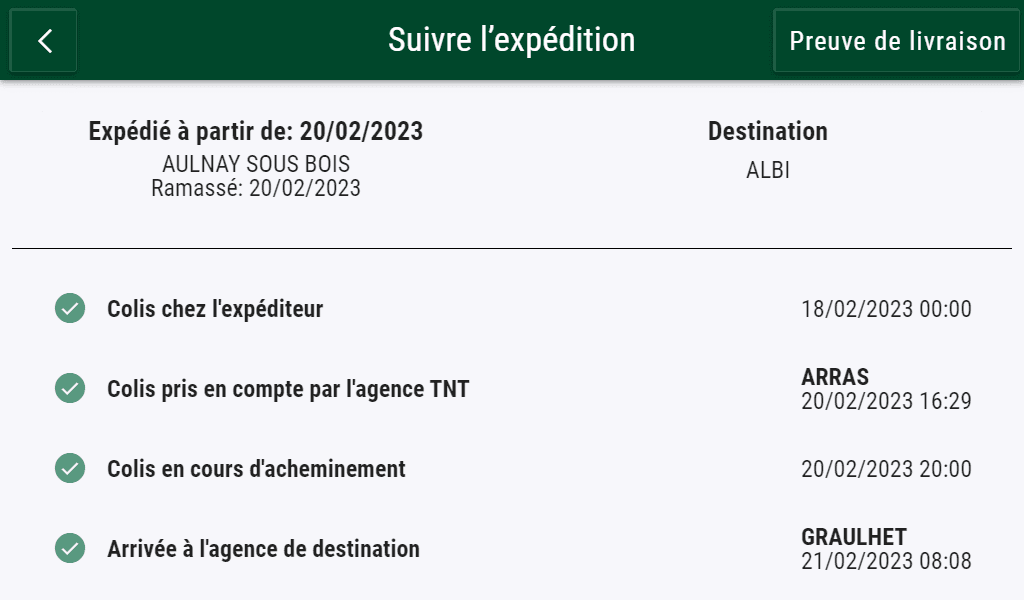
Task: Expand the 'Arrivée à l'agence de destination' row
Action: (x=264, y=548)
